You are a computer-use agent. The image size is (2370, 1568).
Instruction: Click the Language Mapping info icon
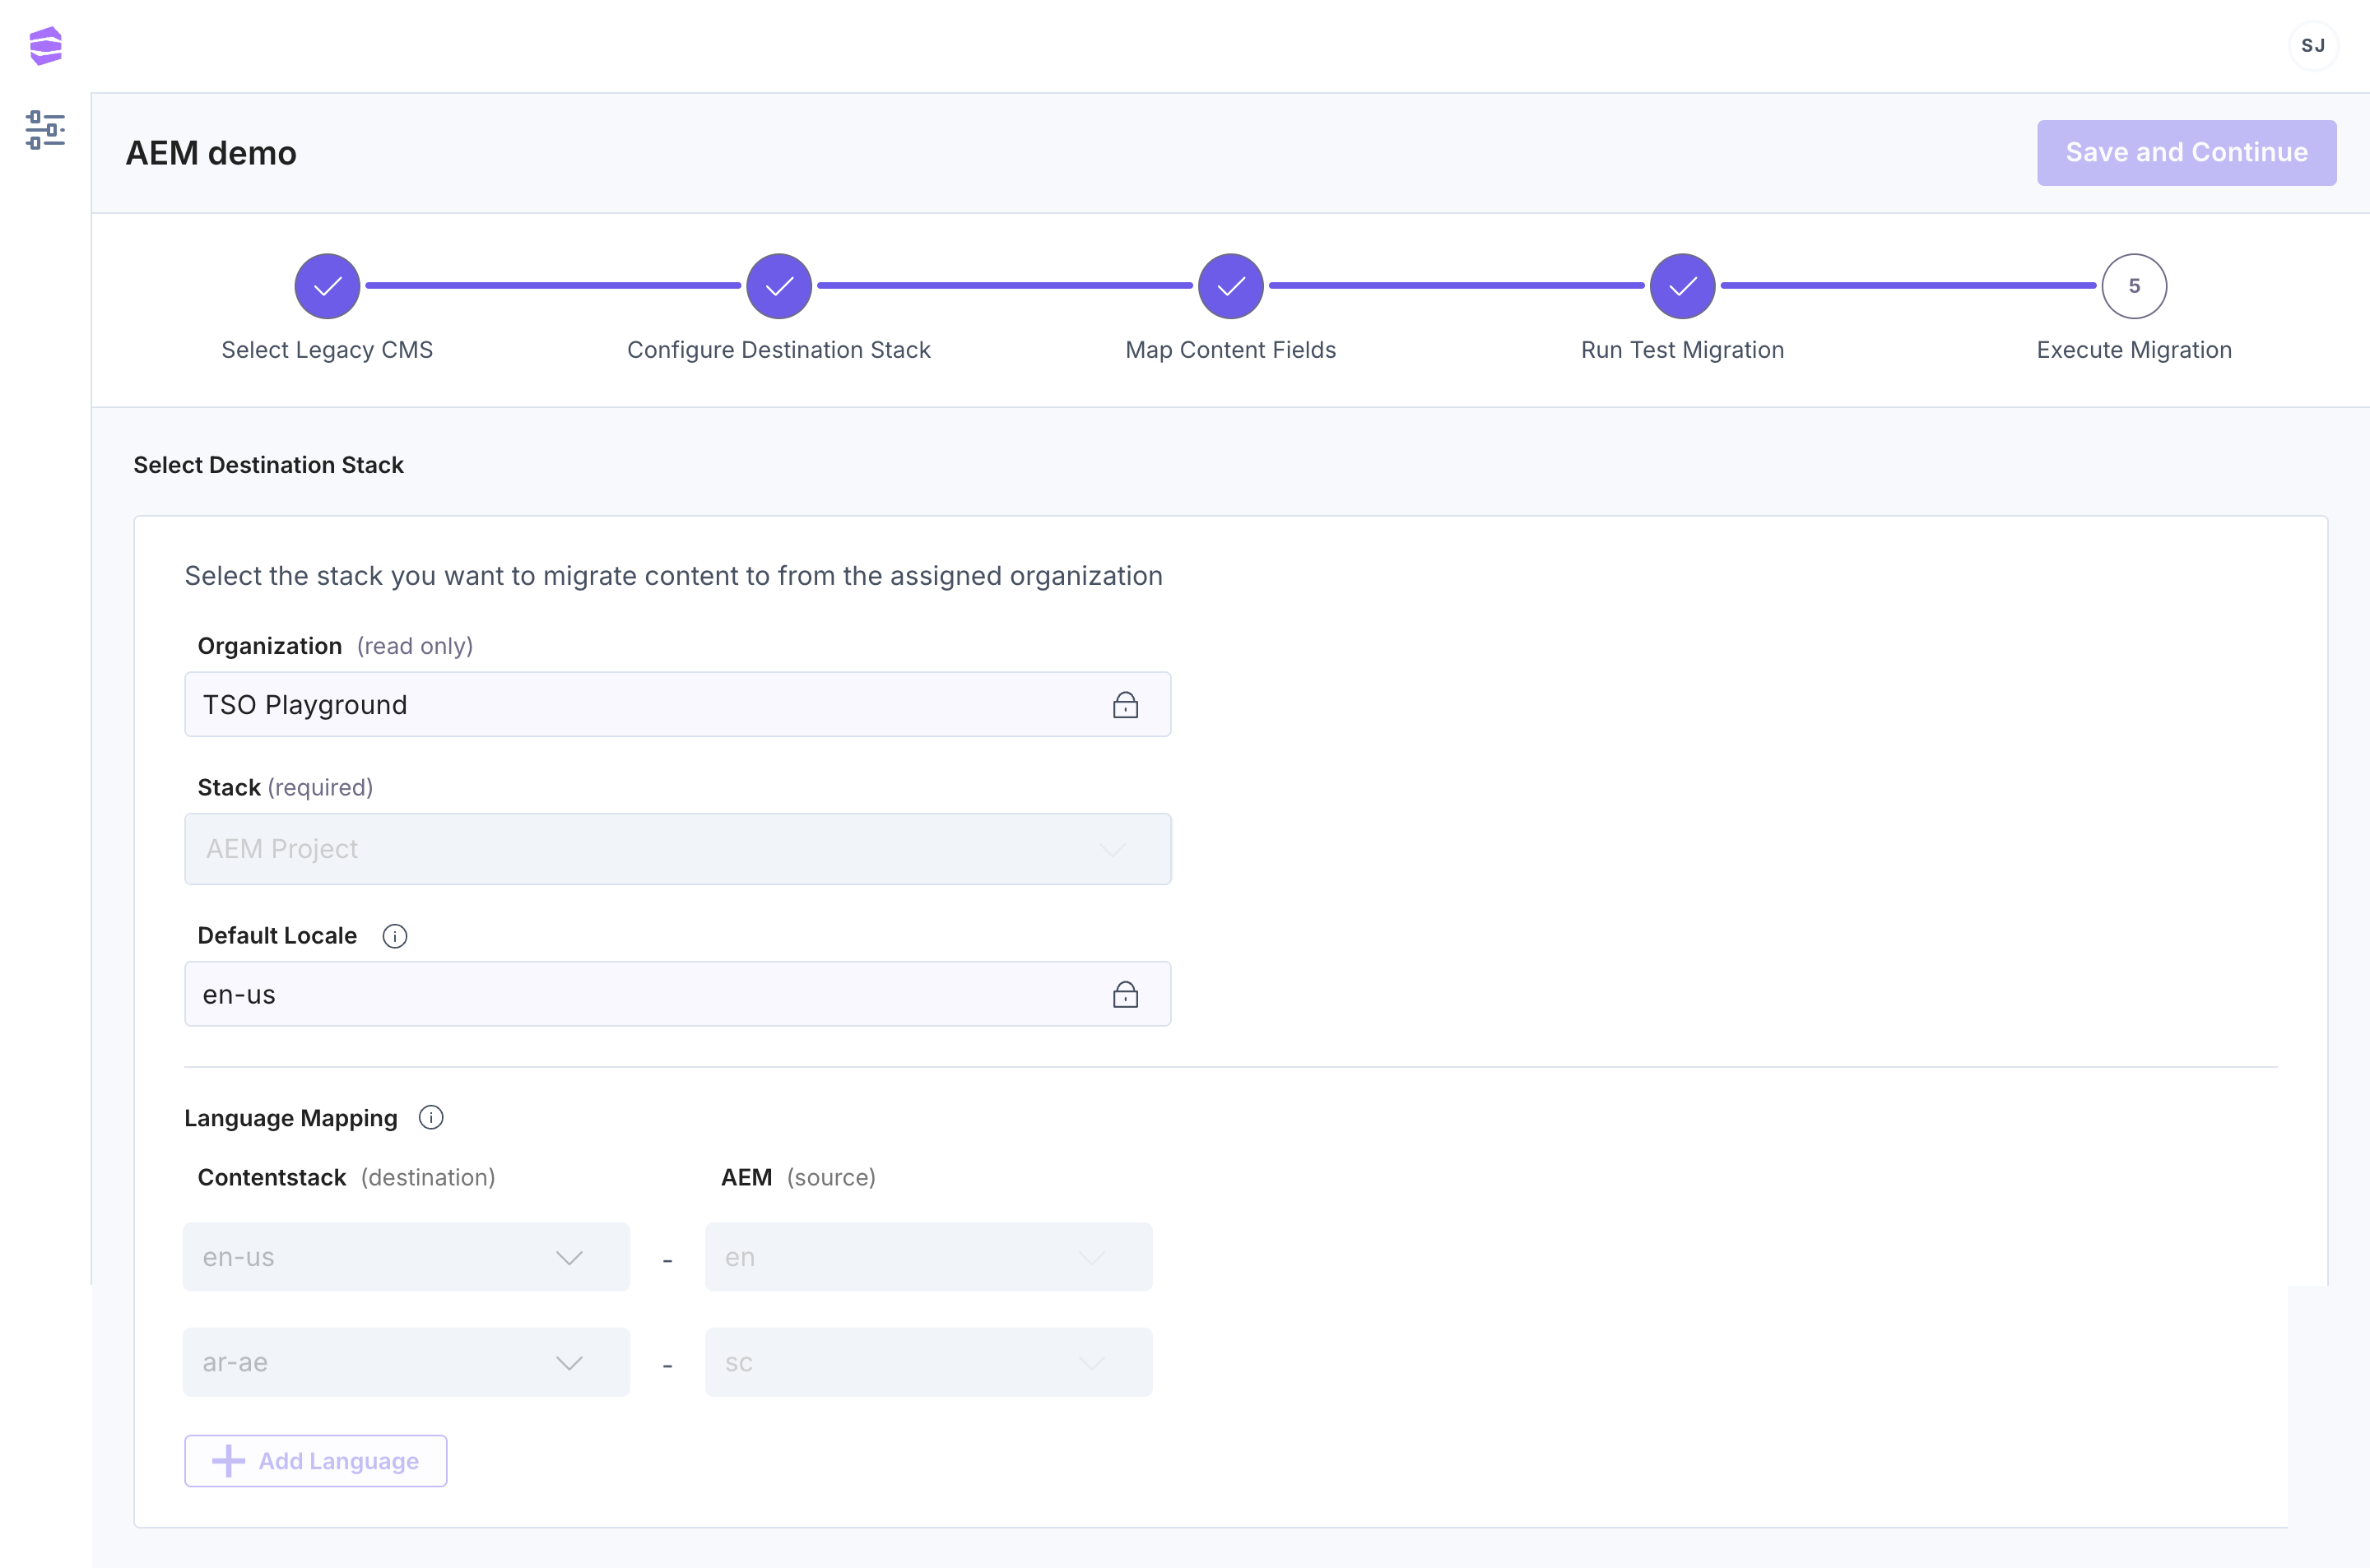(x=431, y=1118)
